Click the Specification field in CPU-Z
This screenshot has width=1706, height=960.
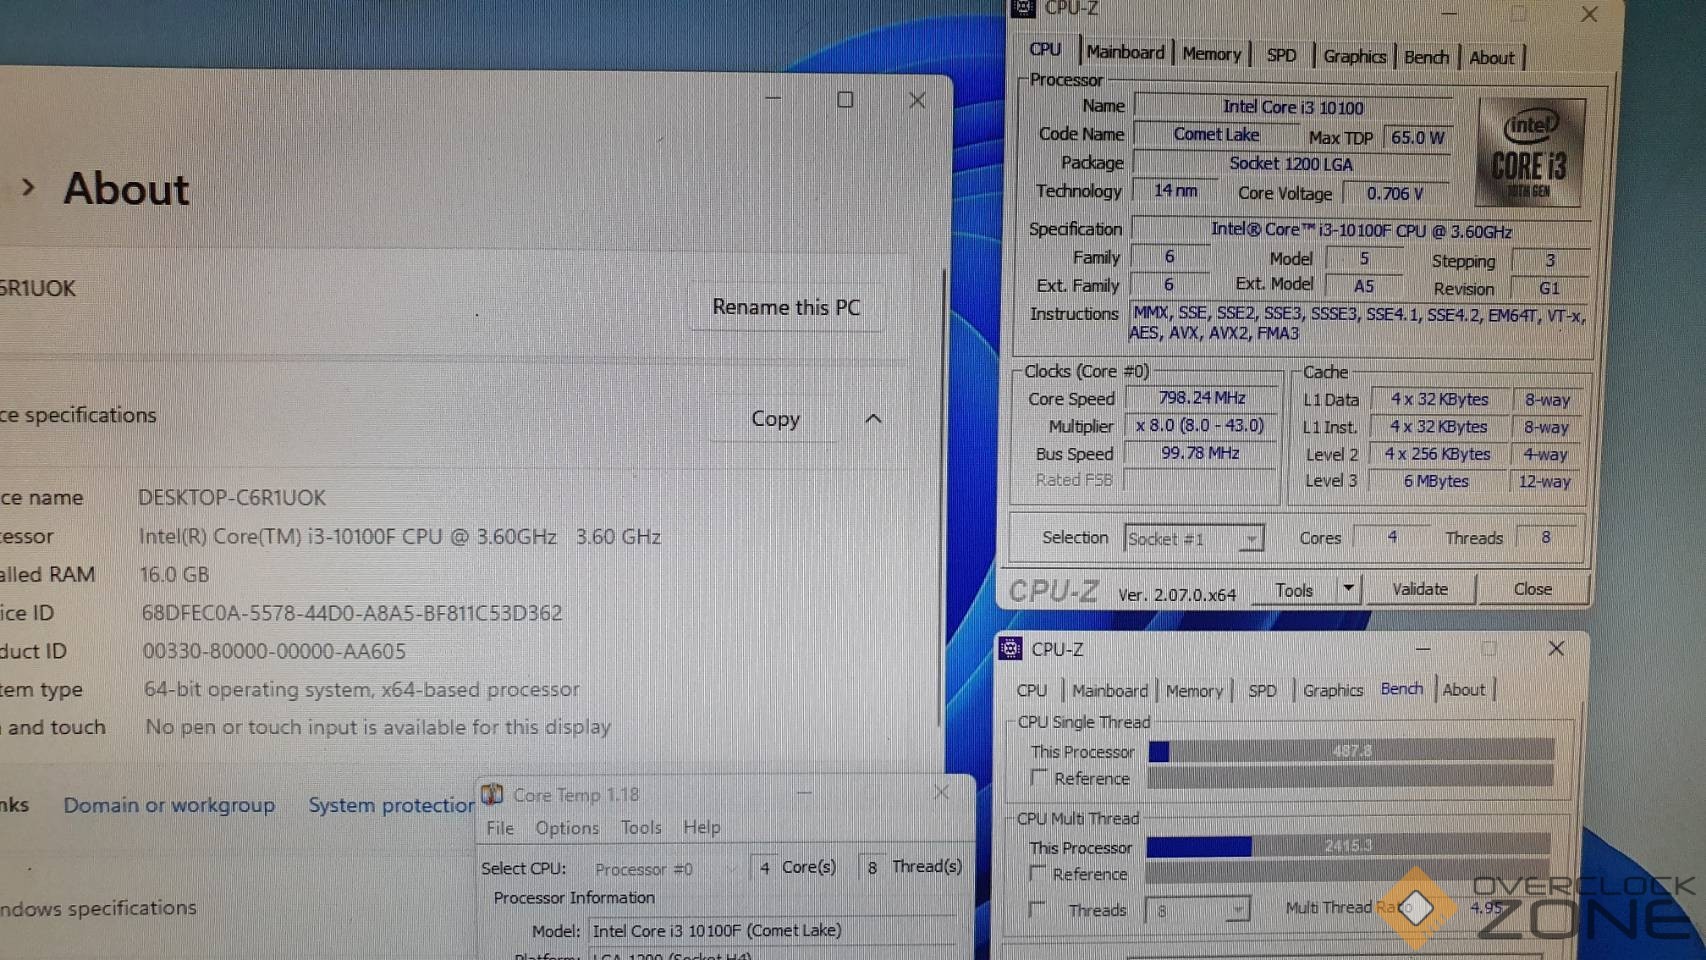click(1360, 231)
